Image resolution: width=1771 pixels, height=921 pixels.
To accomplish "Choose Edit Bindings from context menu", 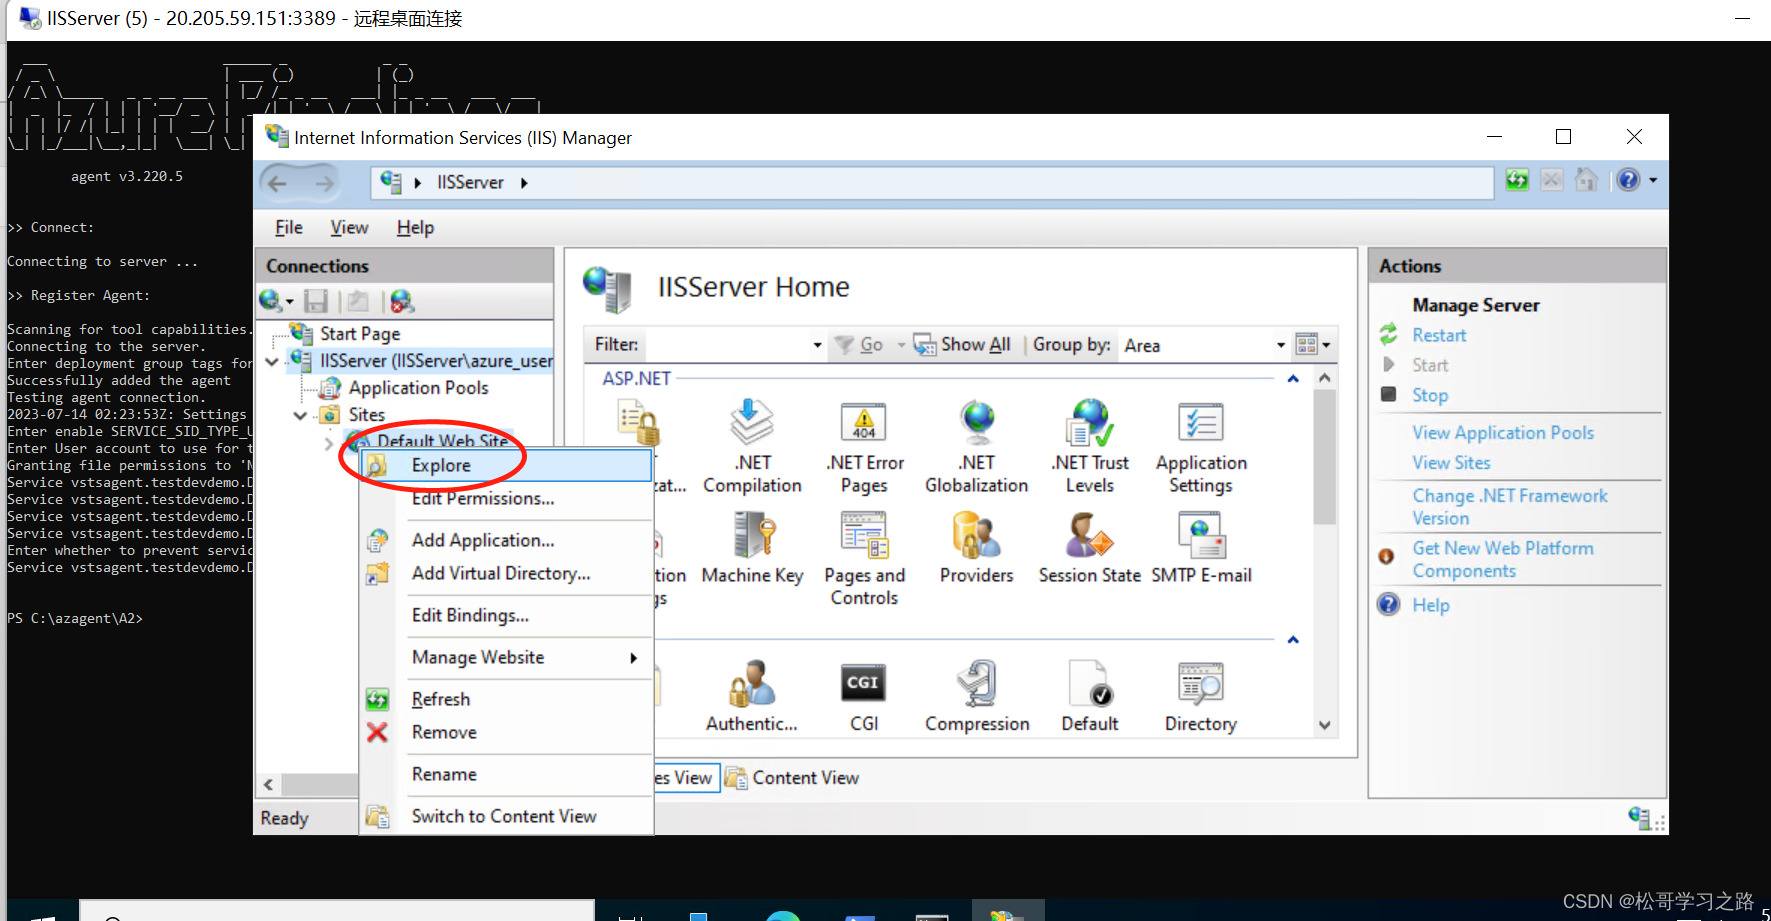I will [x=506, y=615].
